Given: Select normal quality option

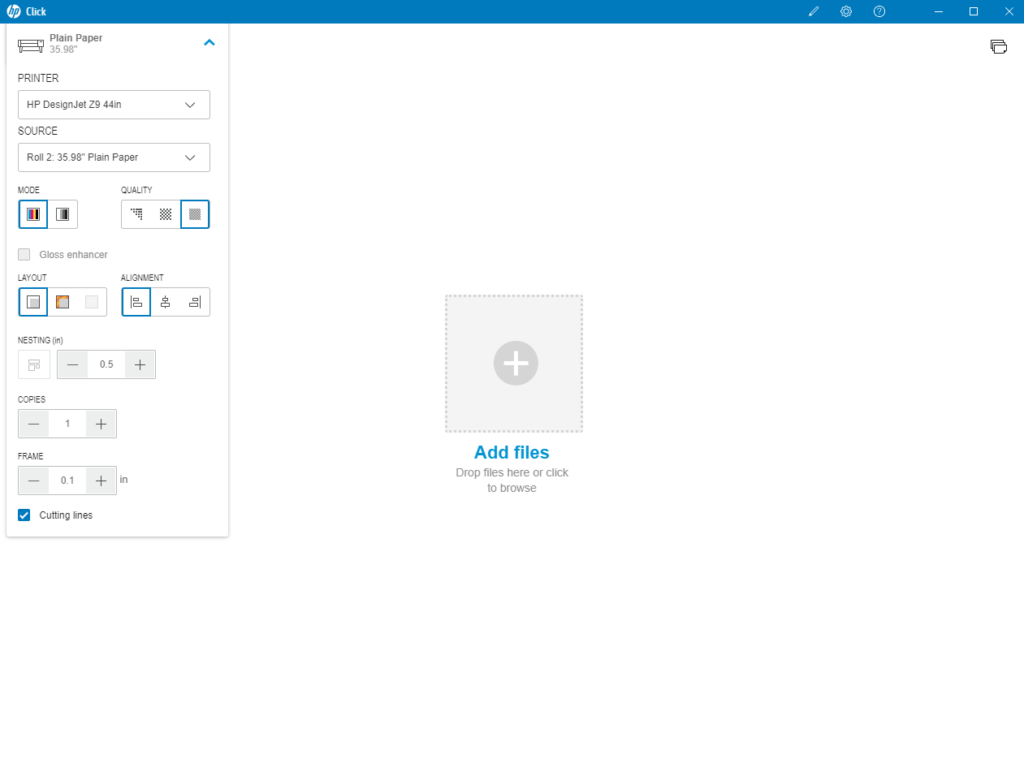Looking at the screenshot, I should point(165,214).
